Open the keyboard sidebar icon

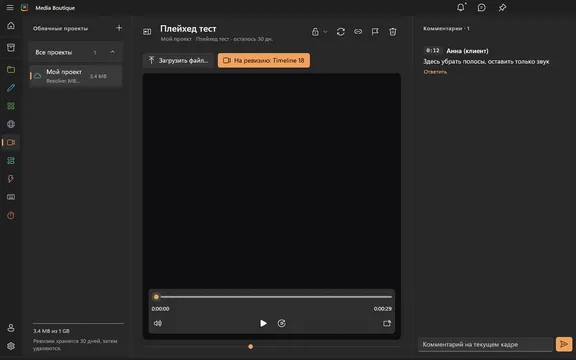11,197
